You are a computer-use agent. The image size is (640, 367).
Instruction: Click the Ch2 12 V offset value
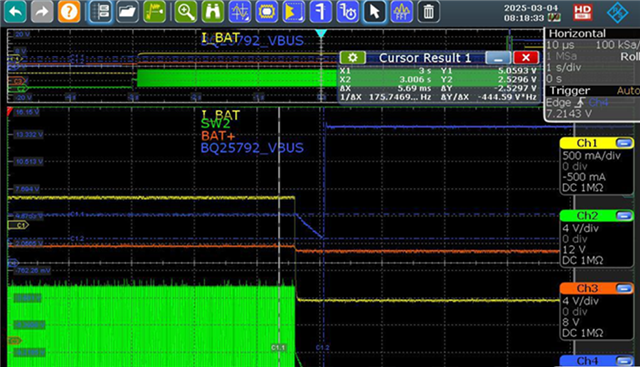point(574,250)
